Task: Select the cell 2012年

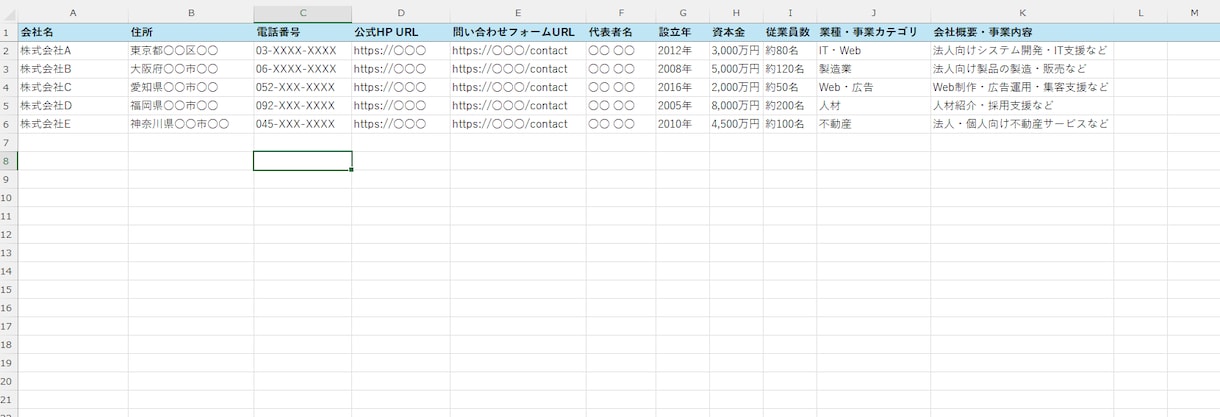Action: [683, 50]
